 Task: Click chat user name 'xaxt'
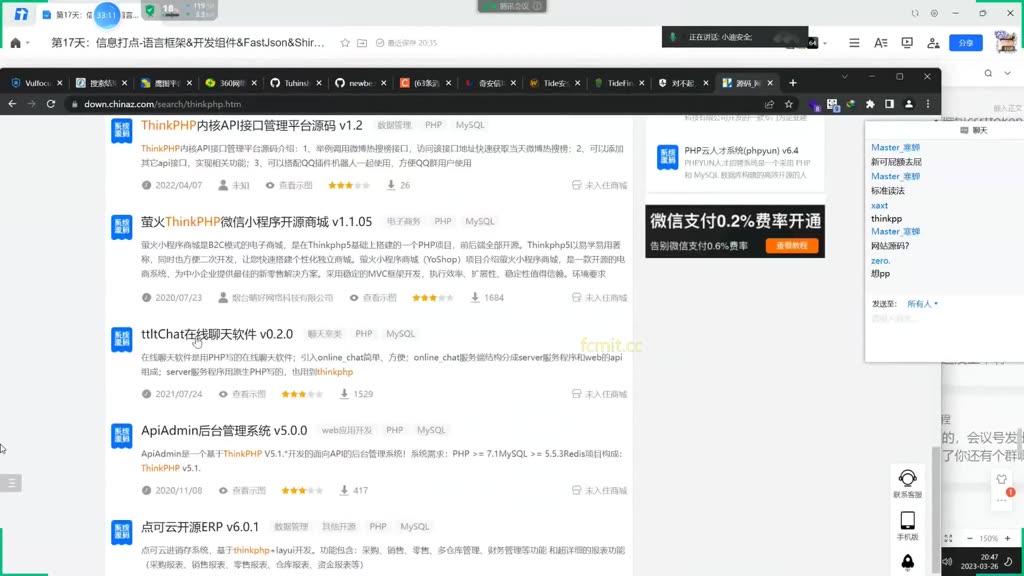[879, 205]
